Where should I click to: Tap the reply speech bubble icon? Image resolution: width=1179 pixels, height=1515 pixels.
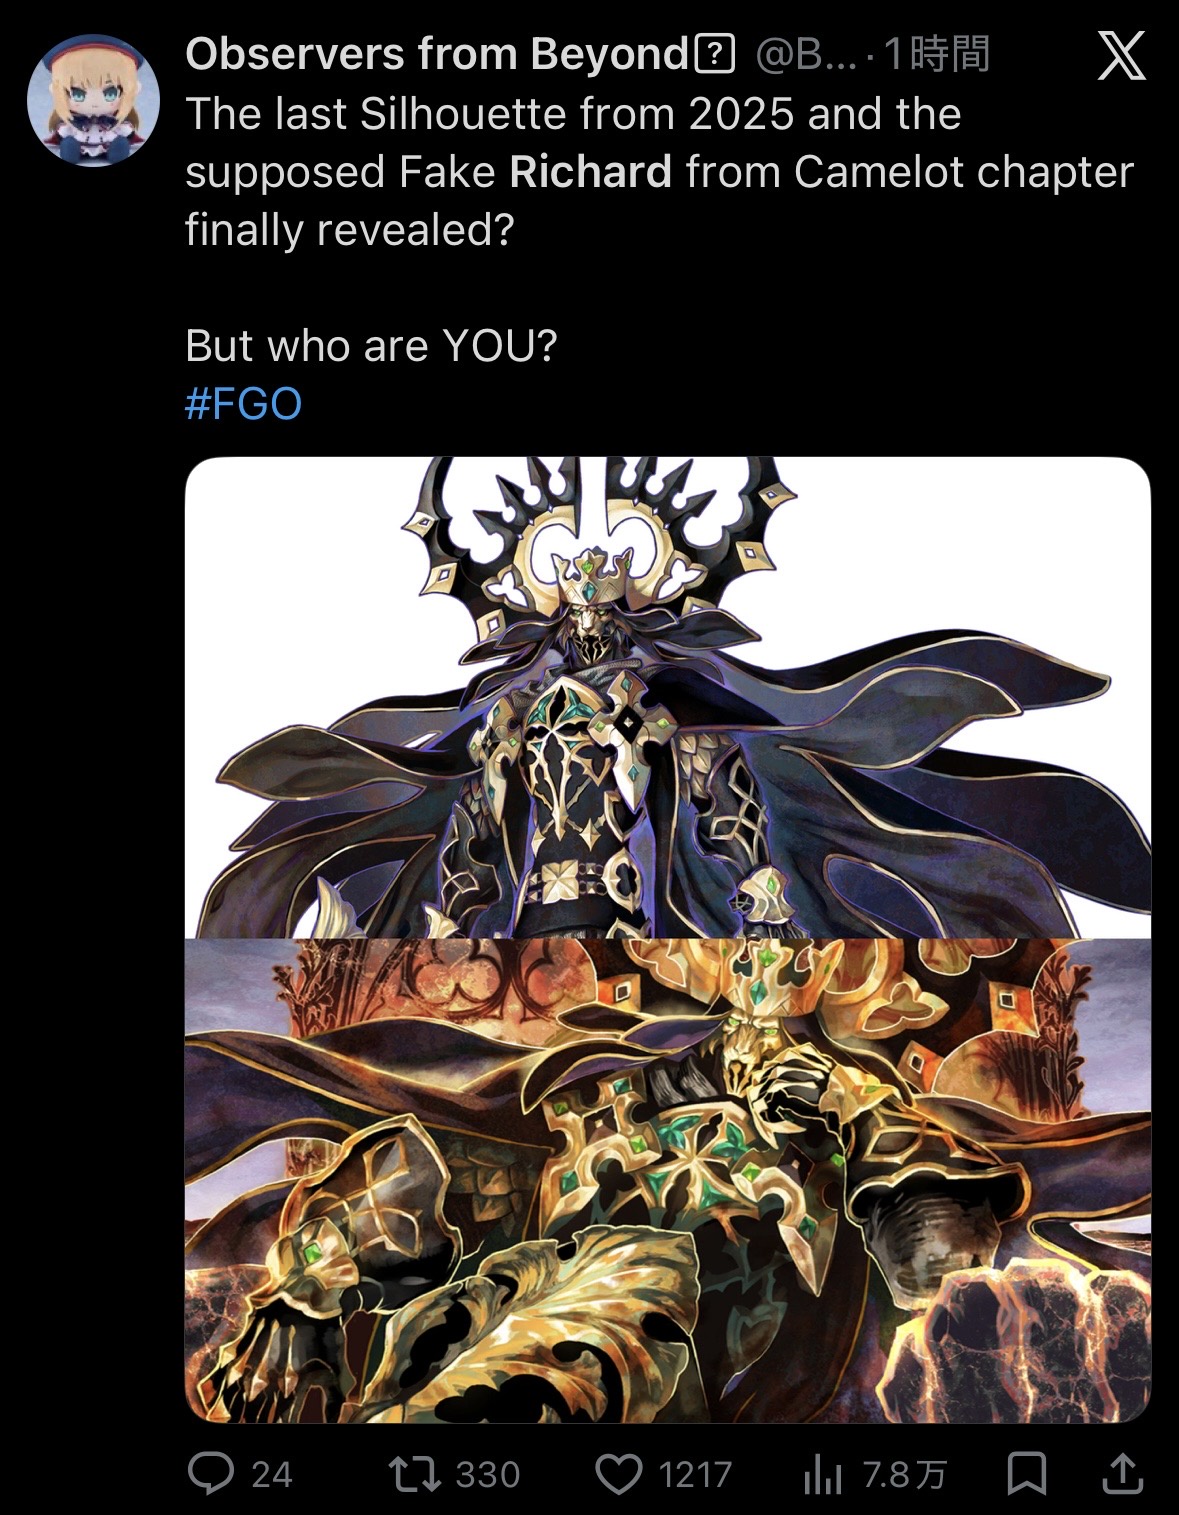[210, 1473]
